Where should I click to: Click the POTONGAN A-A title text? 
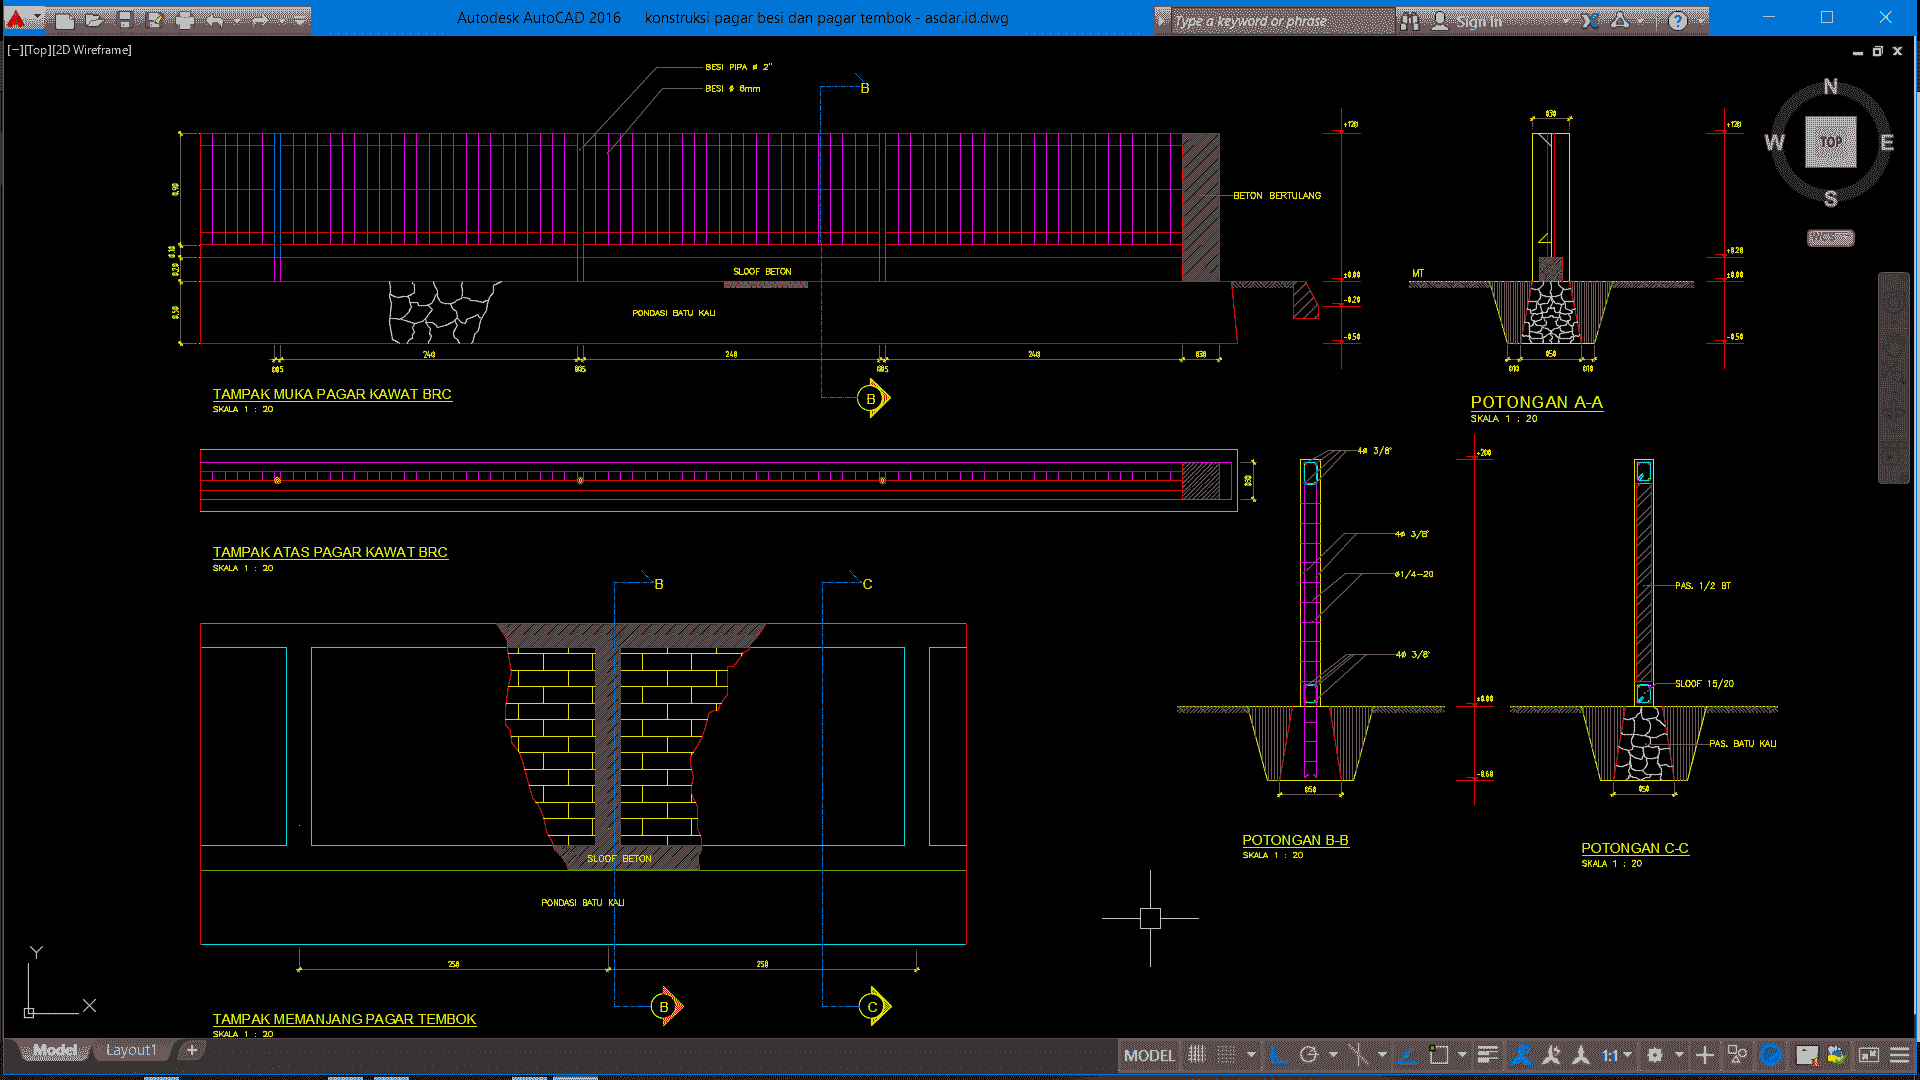coord(1536,402)
